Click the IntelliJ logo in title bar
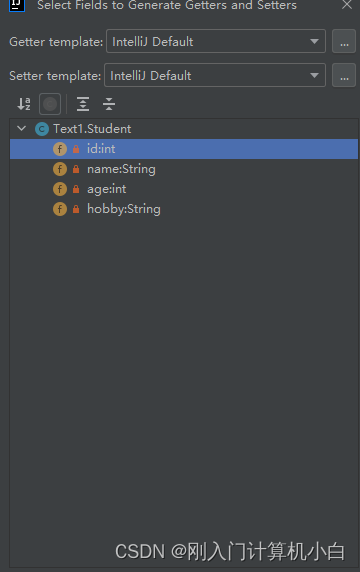This screenshot has height=572, width=360. point(17,5)
